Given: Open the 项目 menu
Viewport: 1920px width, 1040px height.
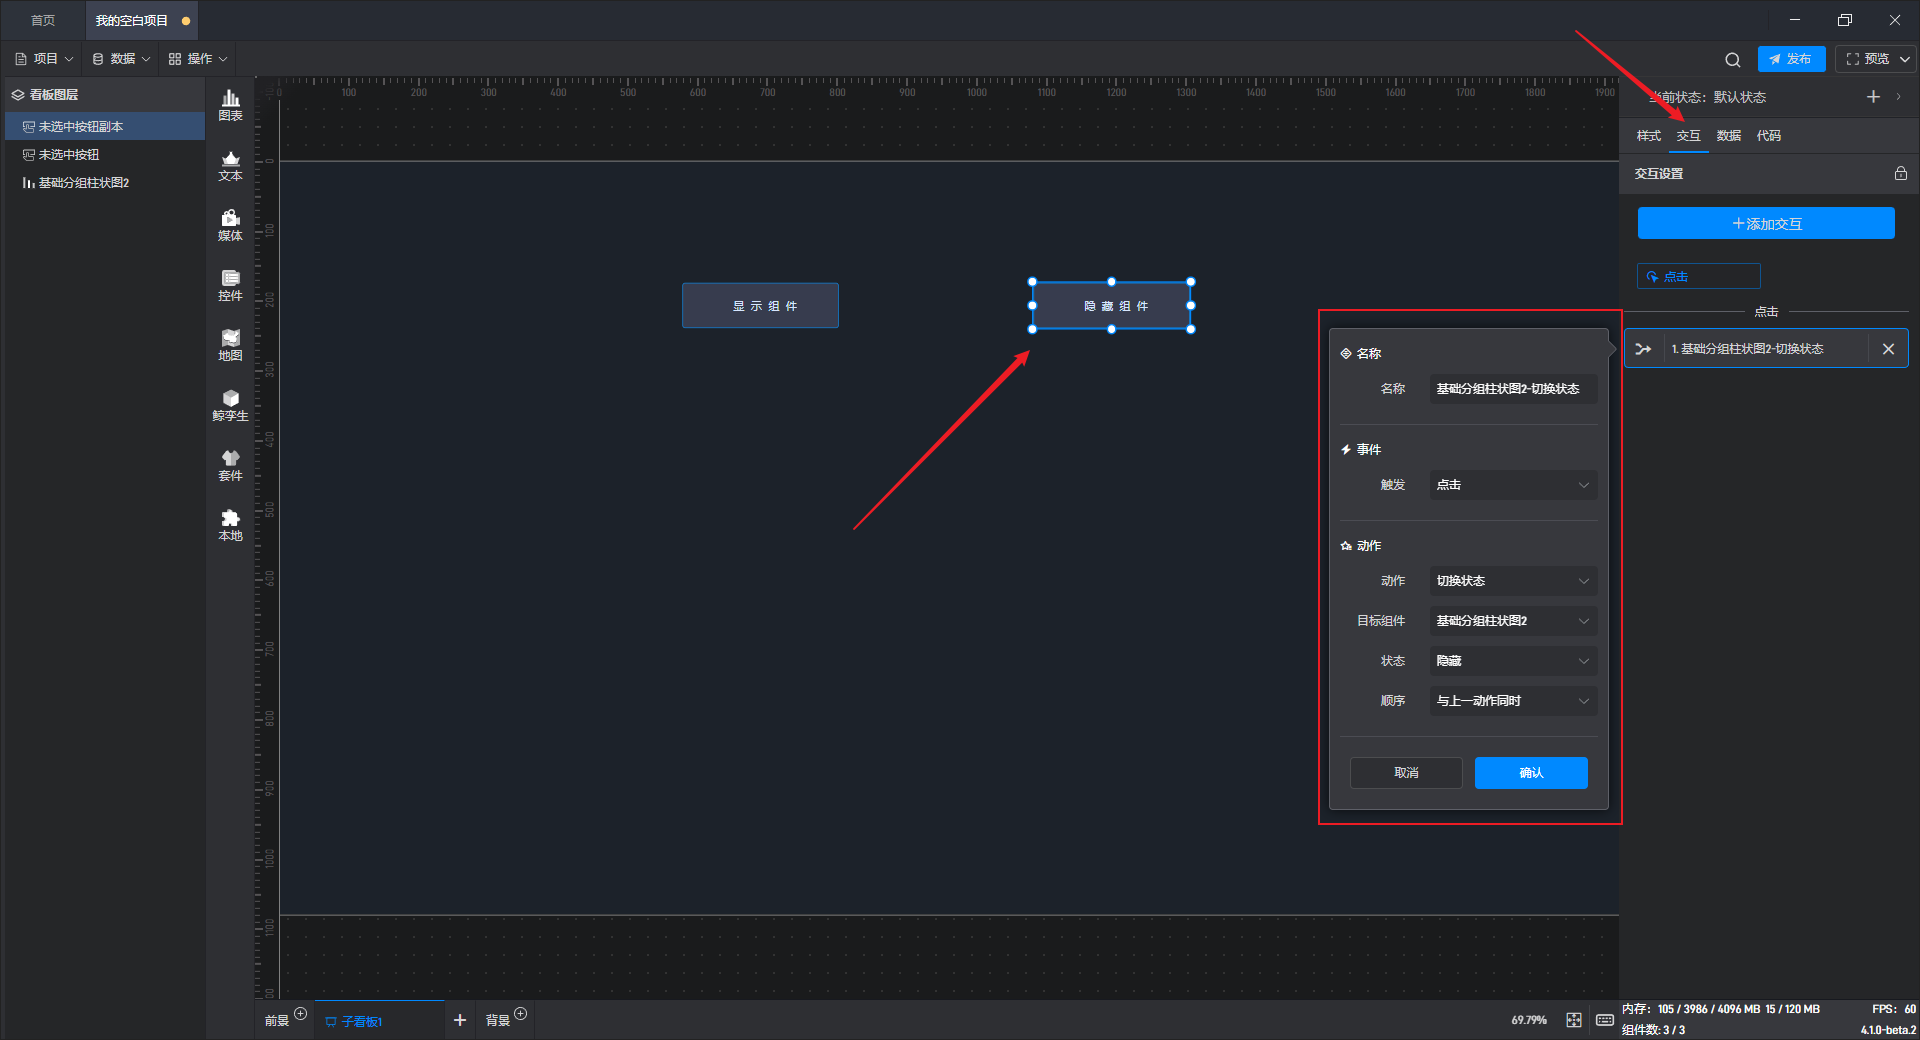Looking at the screenshot, I should pyautogui.click(x=44, y=59).
